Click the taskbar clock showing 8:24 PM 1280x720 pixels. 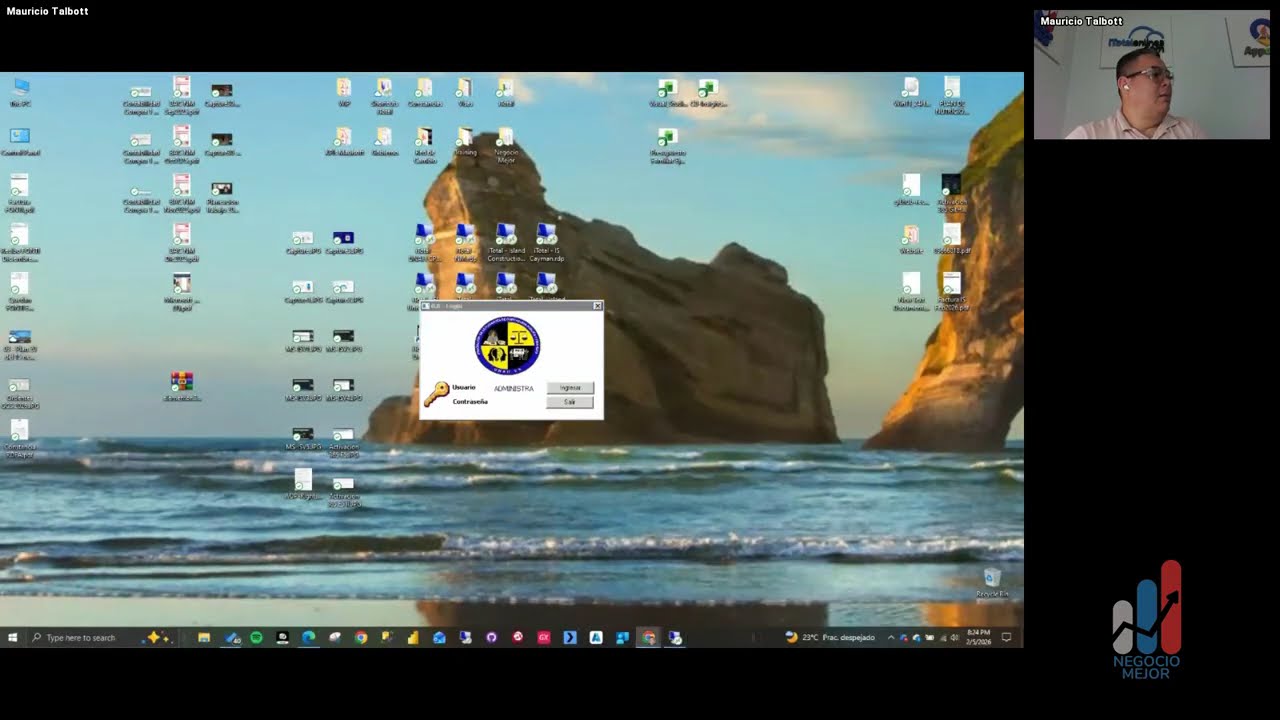pos(978,637)
